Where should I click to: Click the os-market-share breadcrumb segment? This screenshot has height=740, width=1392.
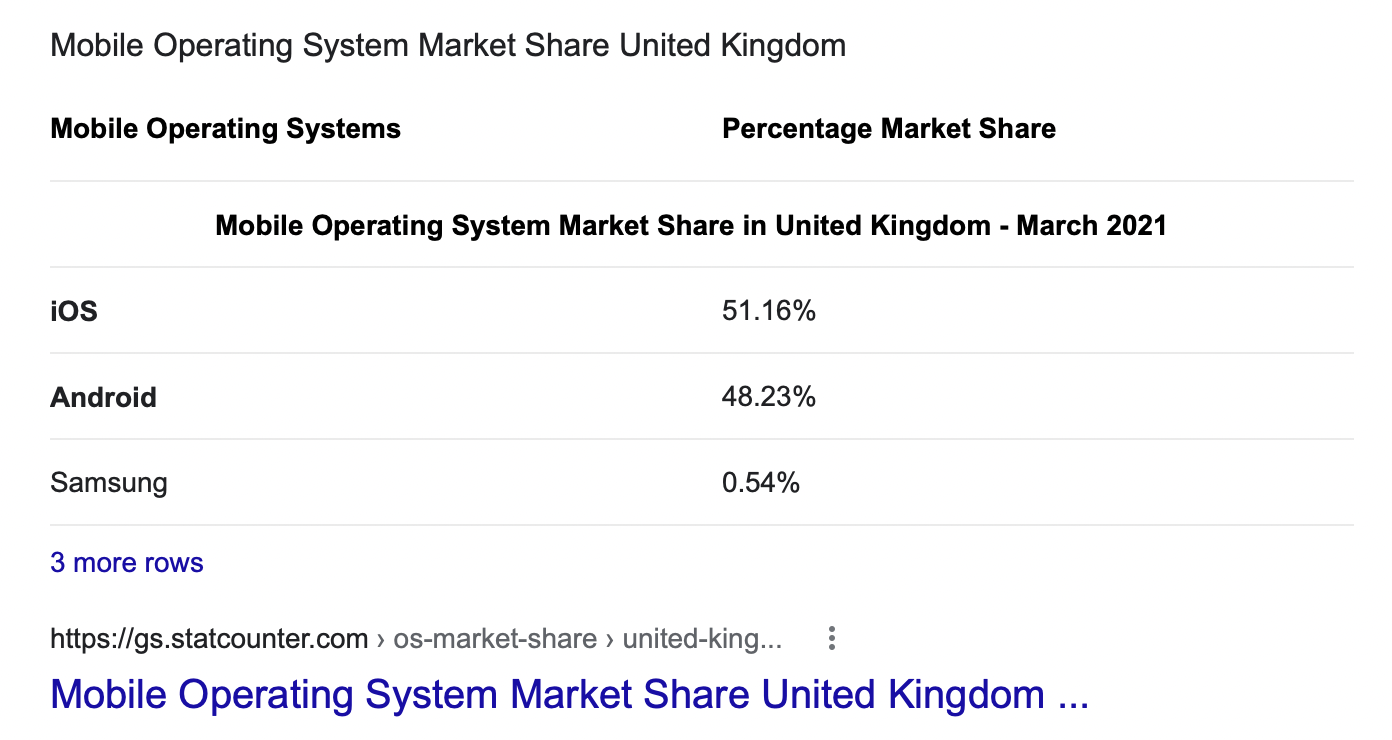(495, 639)
